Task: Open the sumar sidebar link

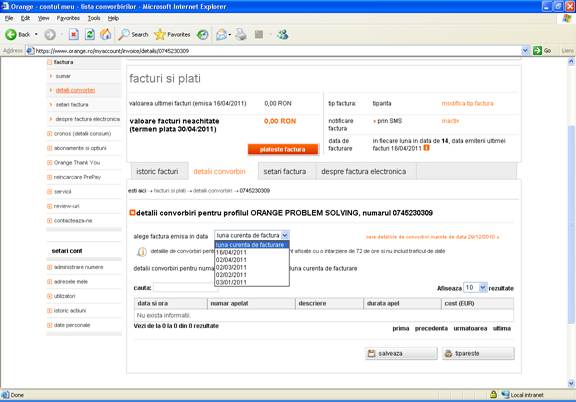Action: (63, 76)
